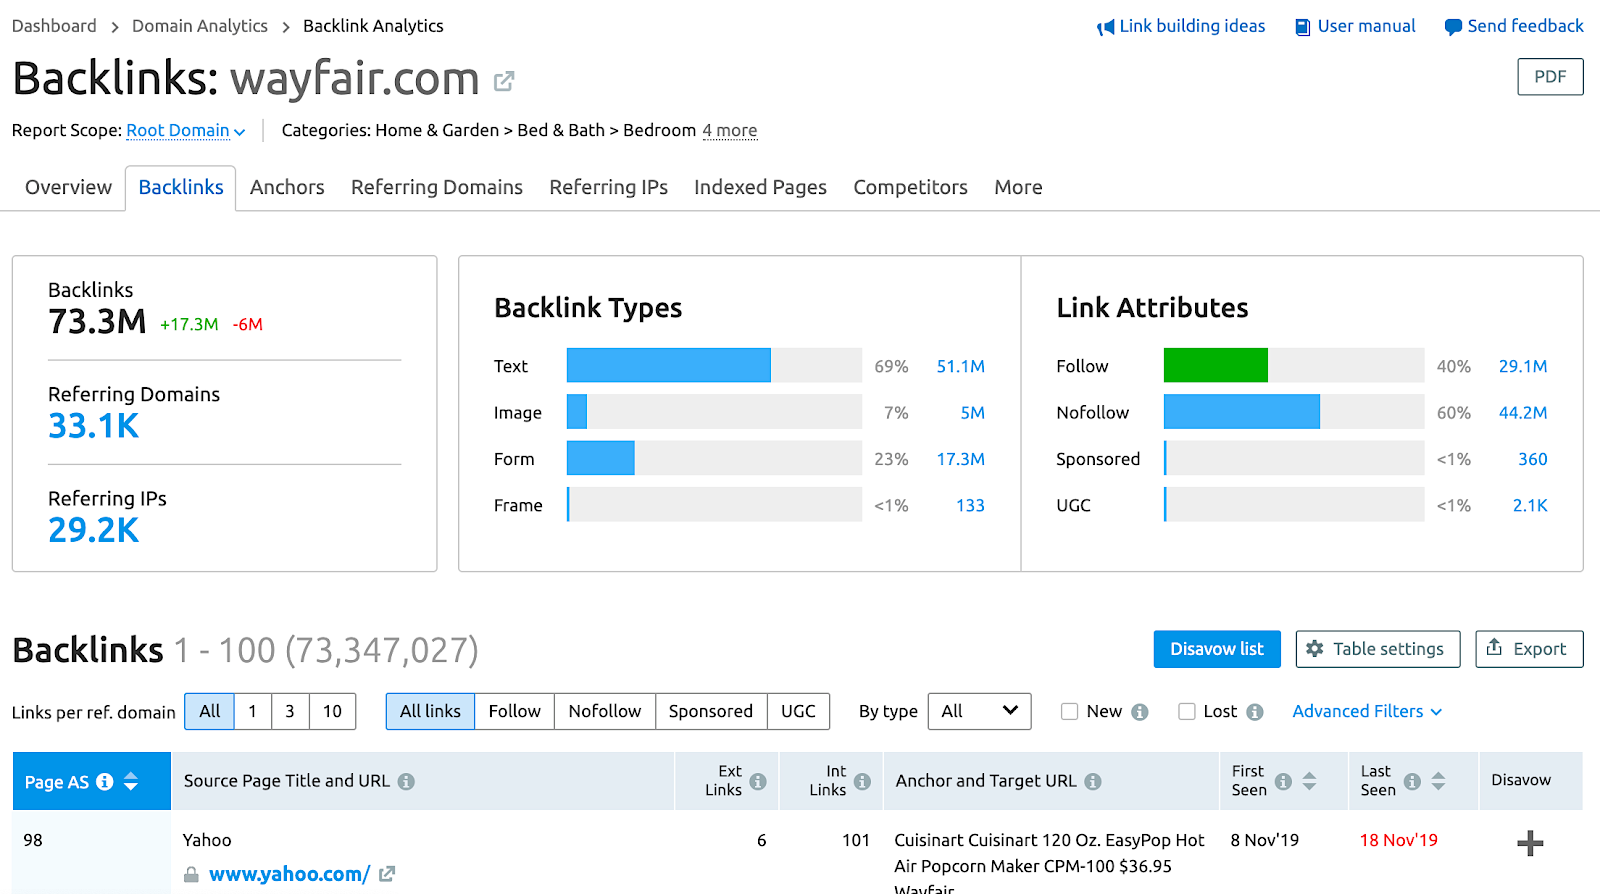Click info icon next to Lost checkbox
Image resolution: width=1600 pixels, height=894 pixels.
(1255, 712)
